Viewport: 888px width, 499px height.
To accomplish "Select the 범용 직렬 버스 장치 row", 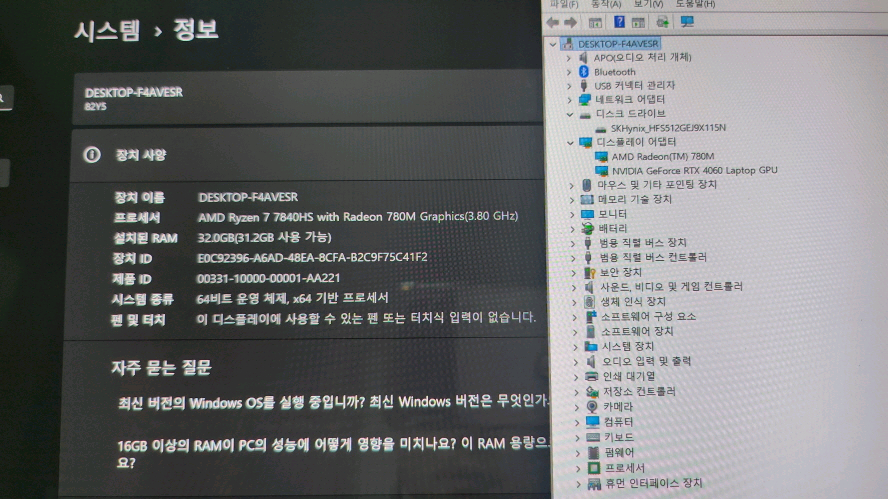I will [x=643, y=243].
